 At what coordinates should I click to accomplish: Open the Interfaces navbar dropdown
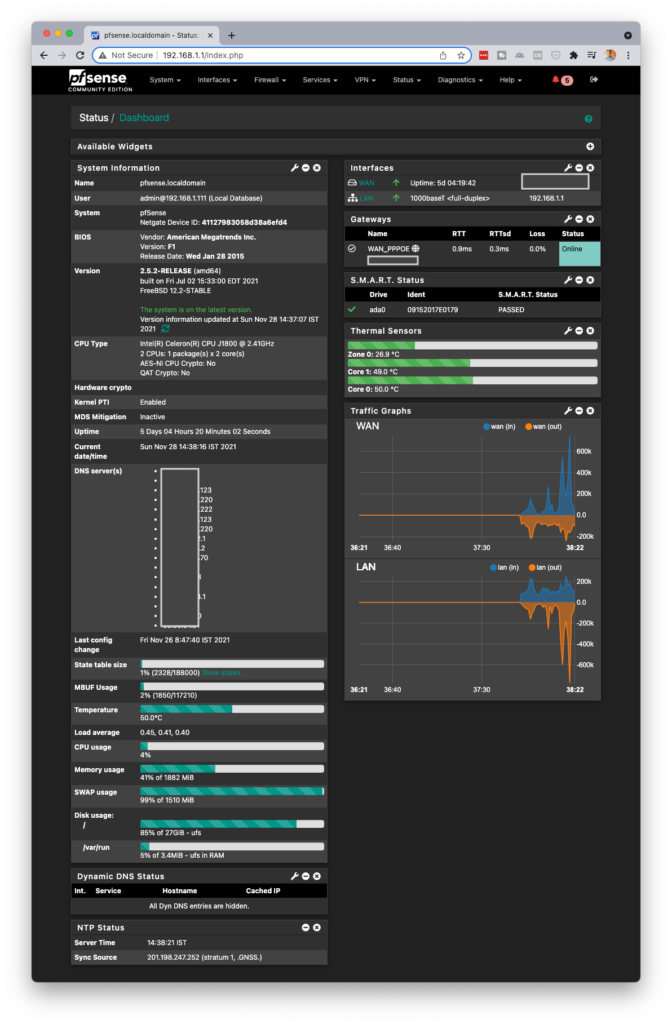click(217, 80)
